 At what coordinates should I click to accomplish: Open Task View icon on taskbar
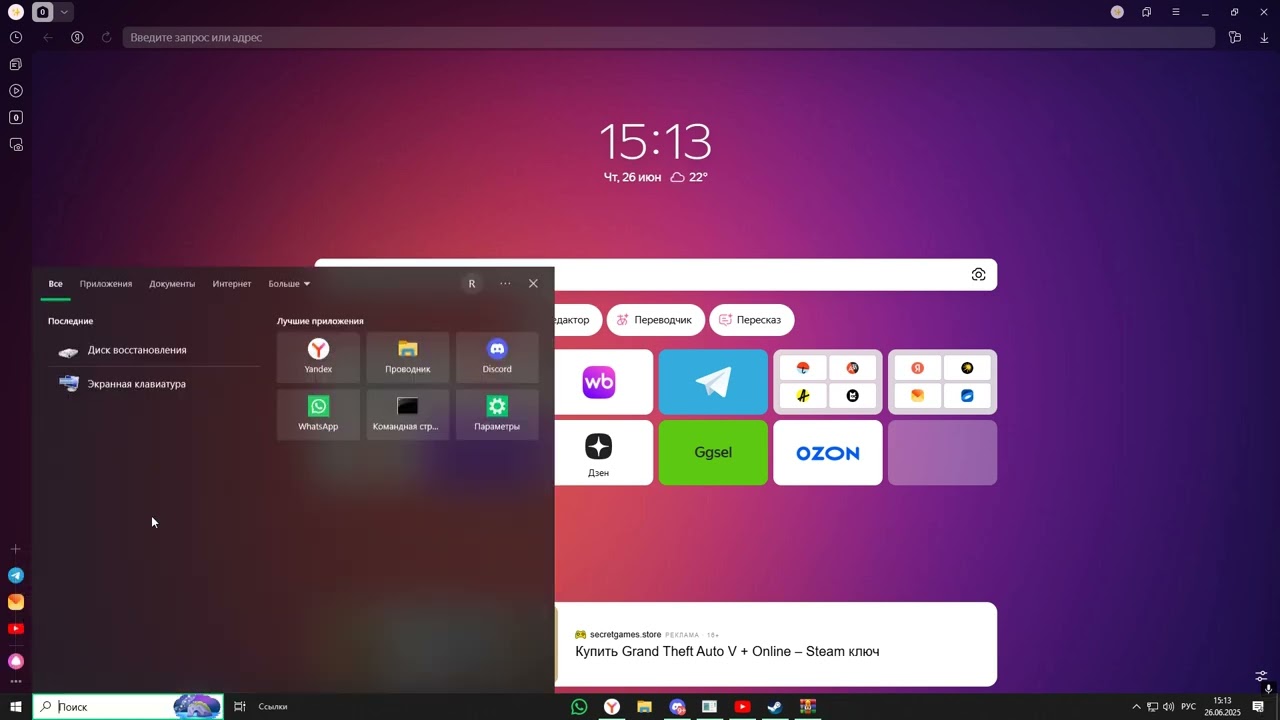240,707
